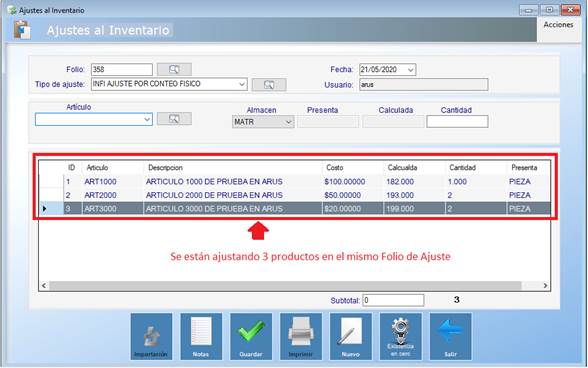Viewport: 588px width, 368px height.
Task: Create new adjustment with Nuevo
Action: [351, 336]
